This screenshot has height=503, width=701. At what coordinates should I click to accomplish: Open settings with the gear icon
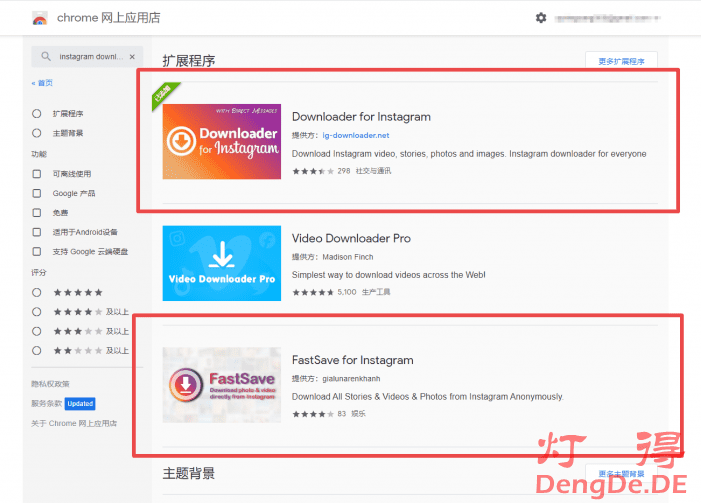541,18
